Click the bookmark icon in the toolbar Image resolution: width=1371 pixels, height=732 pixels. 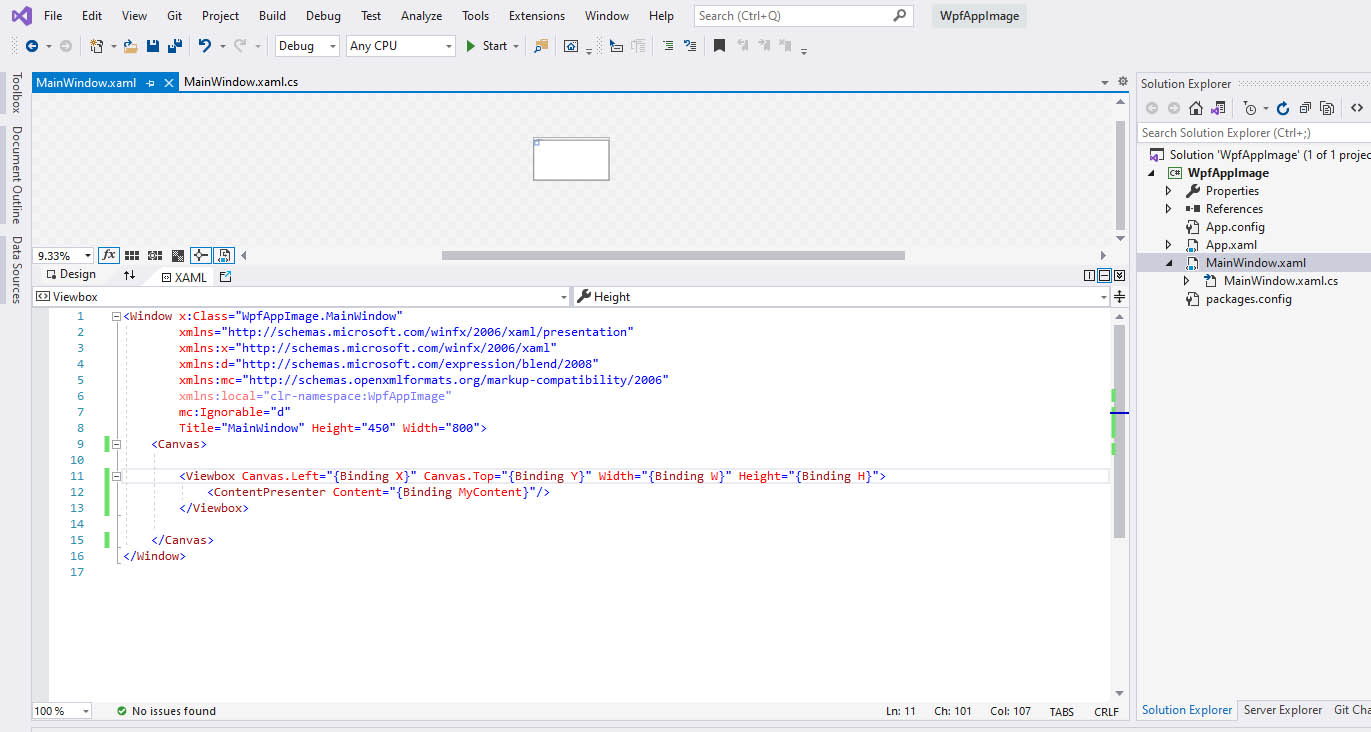tap(719, 46)
